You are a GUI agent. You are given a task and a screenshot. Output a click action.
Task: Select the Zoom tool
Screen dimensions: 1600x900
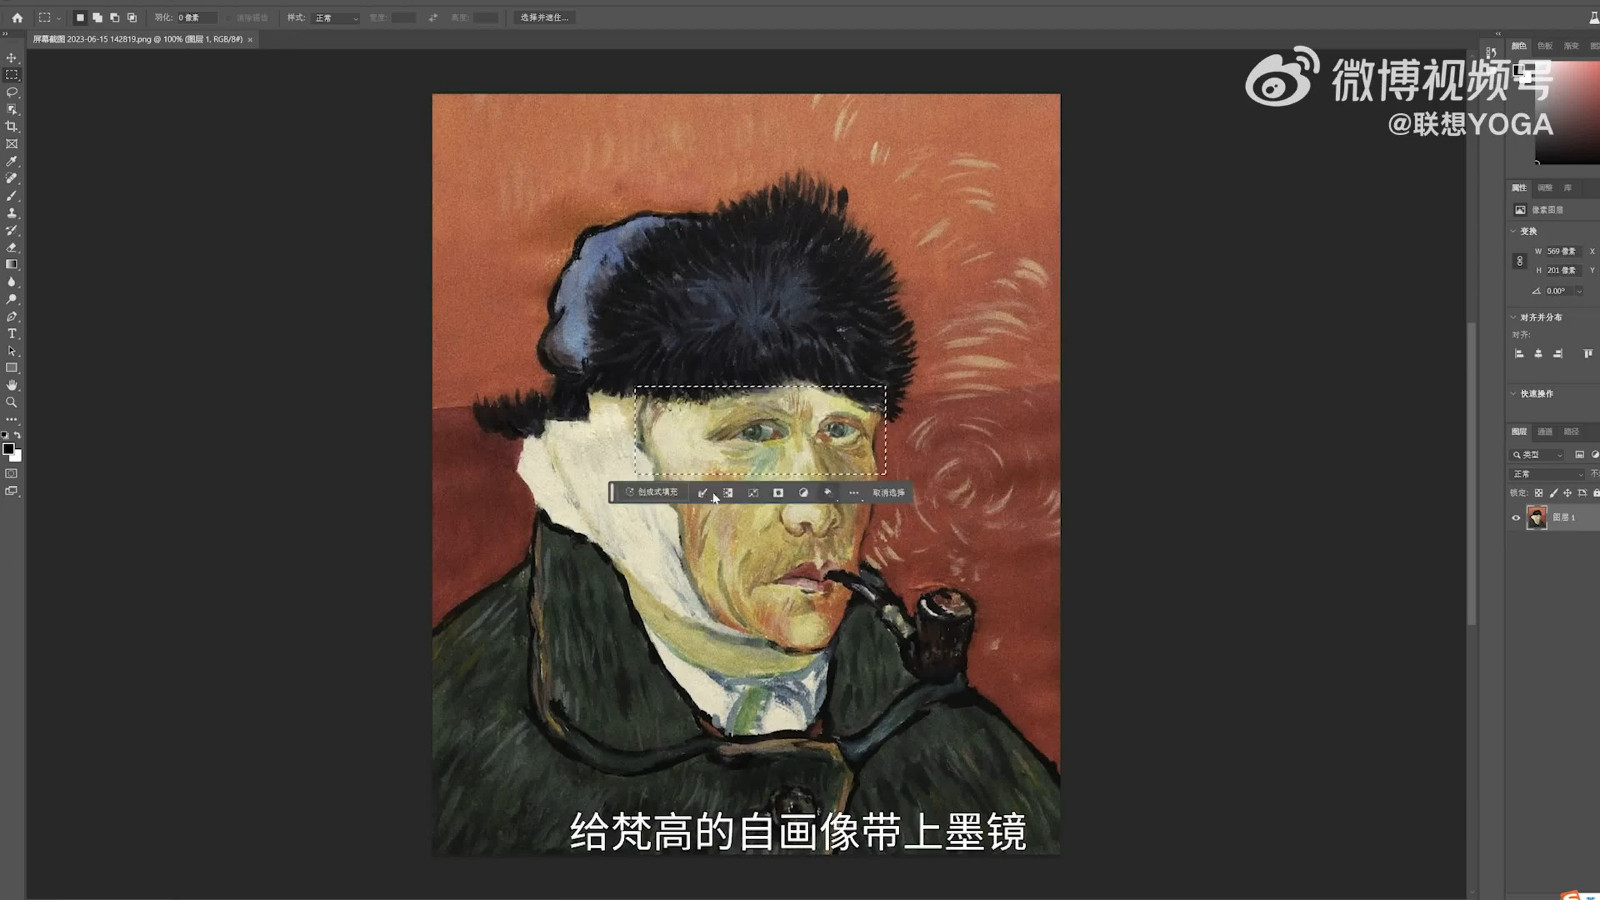12,402
